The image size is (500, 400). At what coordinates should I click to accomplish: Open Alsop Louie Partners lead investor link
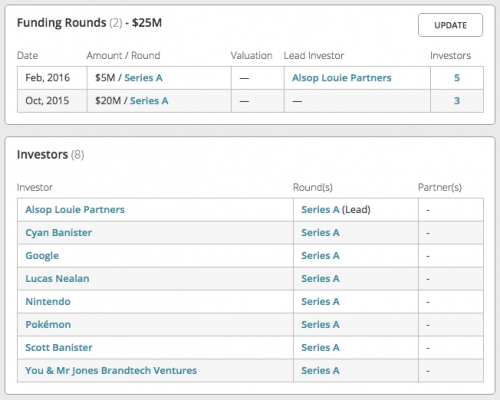342,78
